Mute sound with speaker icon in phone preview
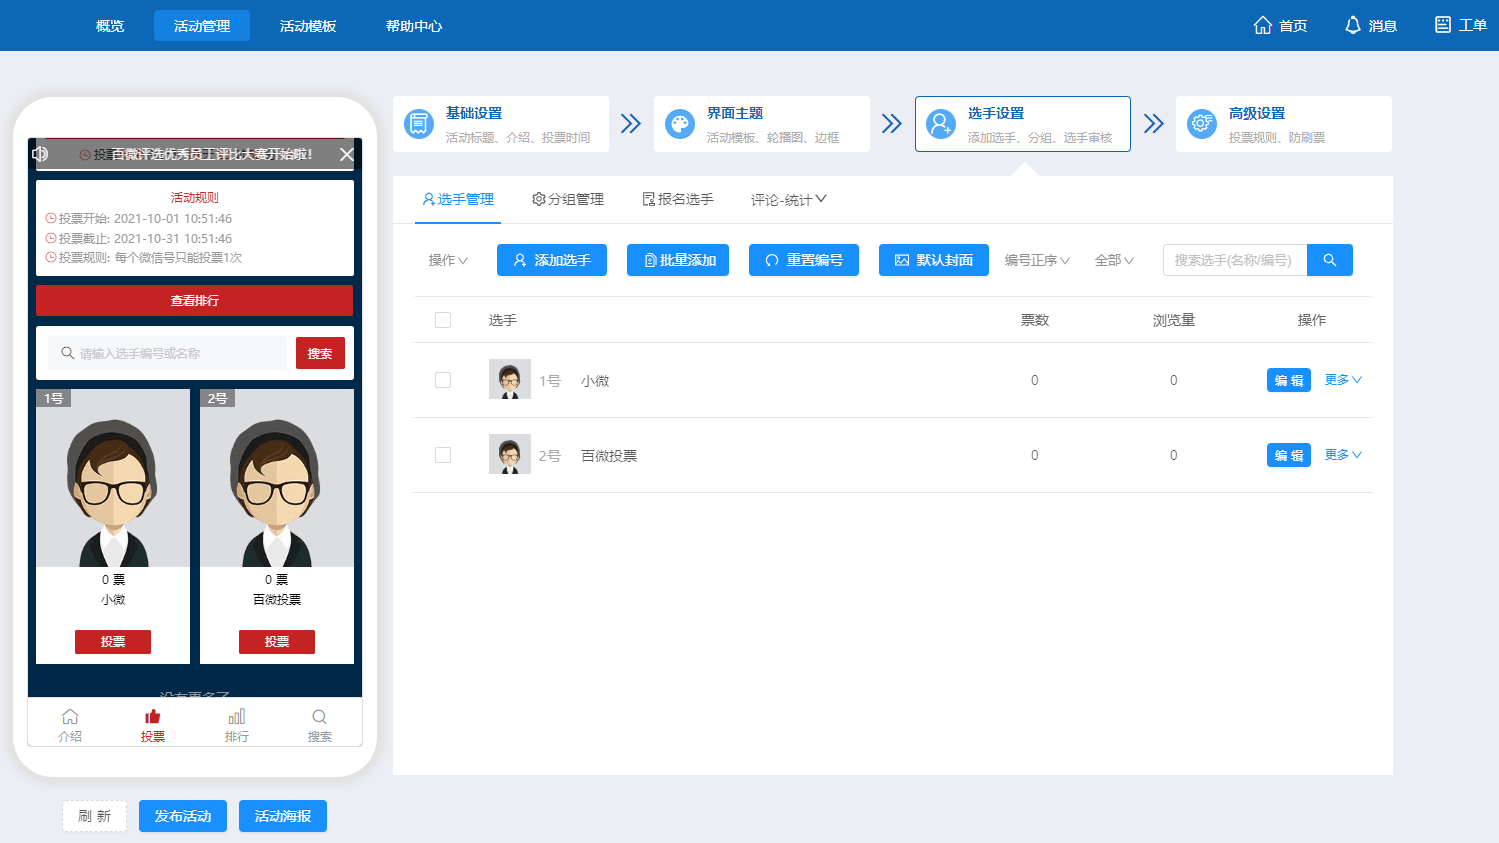 40,154
